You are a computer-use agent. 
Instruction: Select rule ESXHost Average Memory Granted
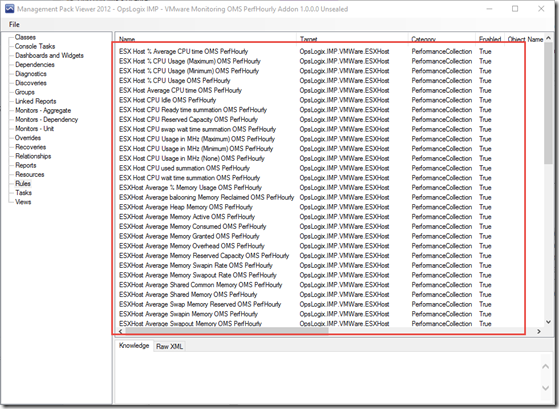pyautogui.click(x=189, y=236)
